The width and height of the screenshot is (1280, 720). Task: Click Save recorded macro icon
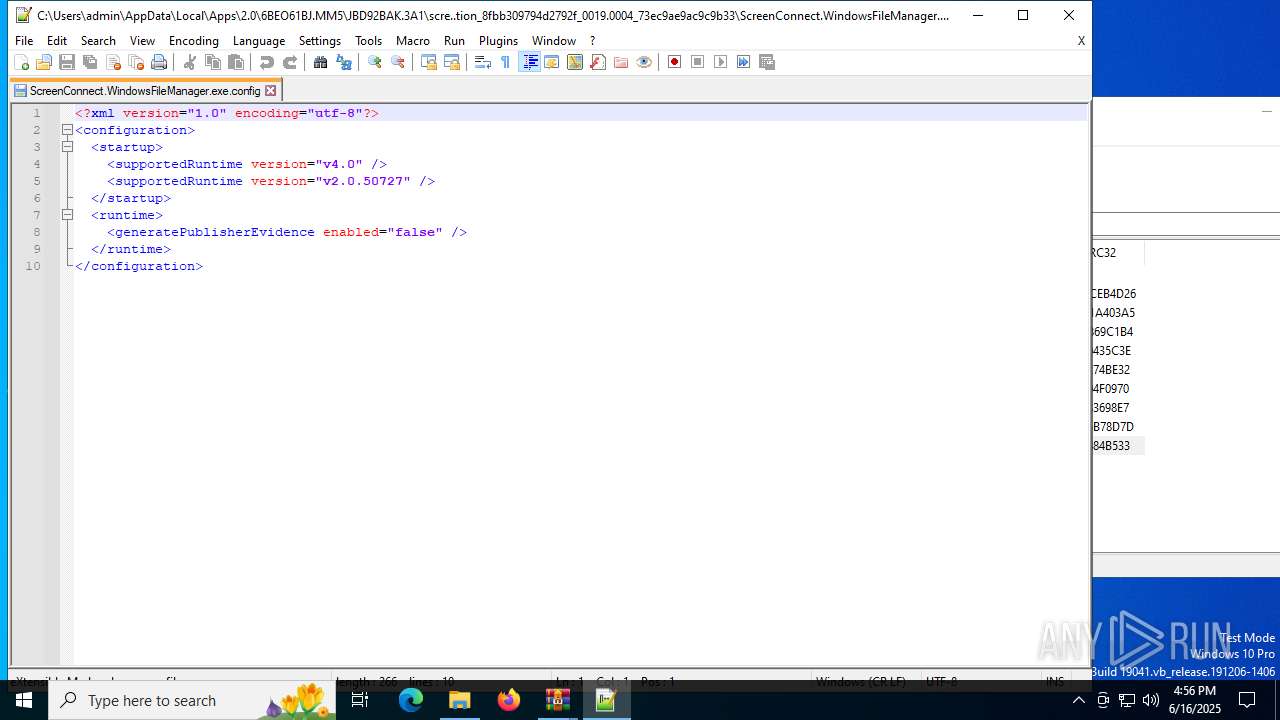(767, 62)
